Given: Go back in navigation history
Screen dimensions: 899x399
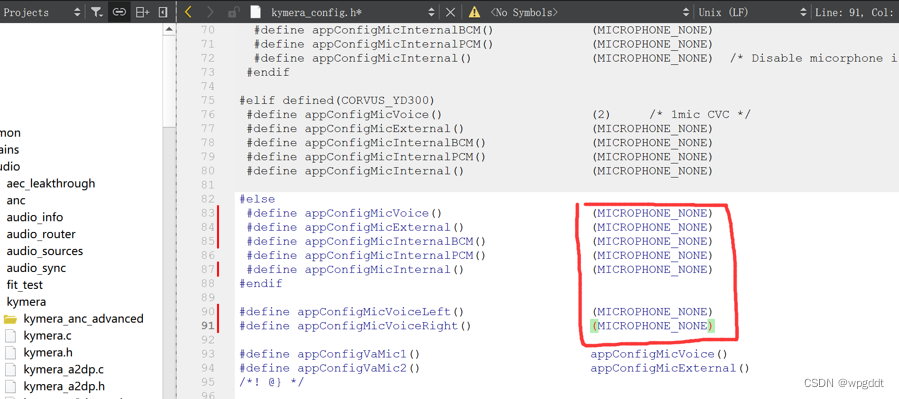Looking at the screenshot, I should (x=189, y=11).
